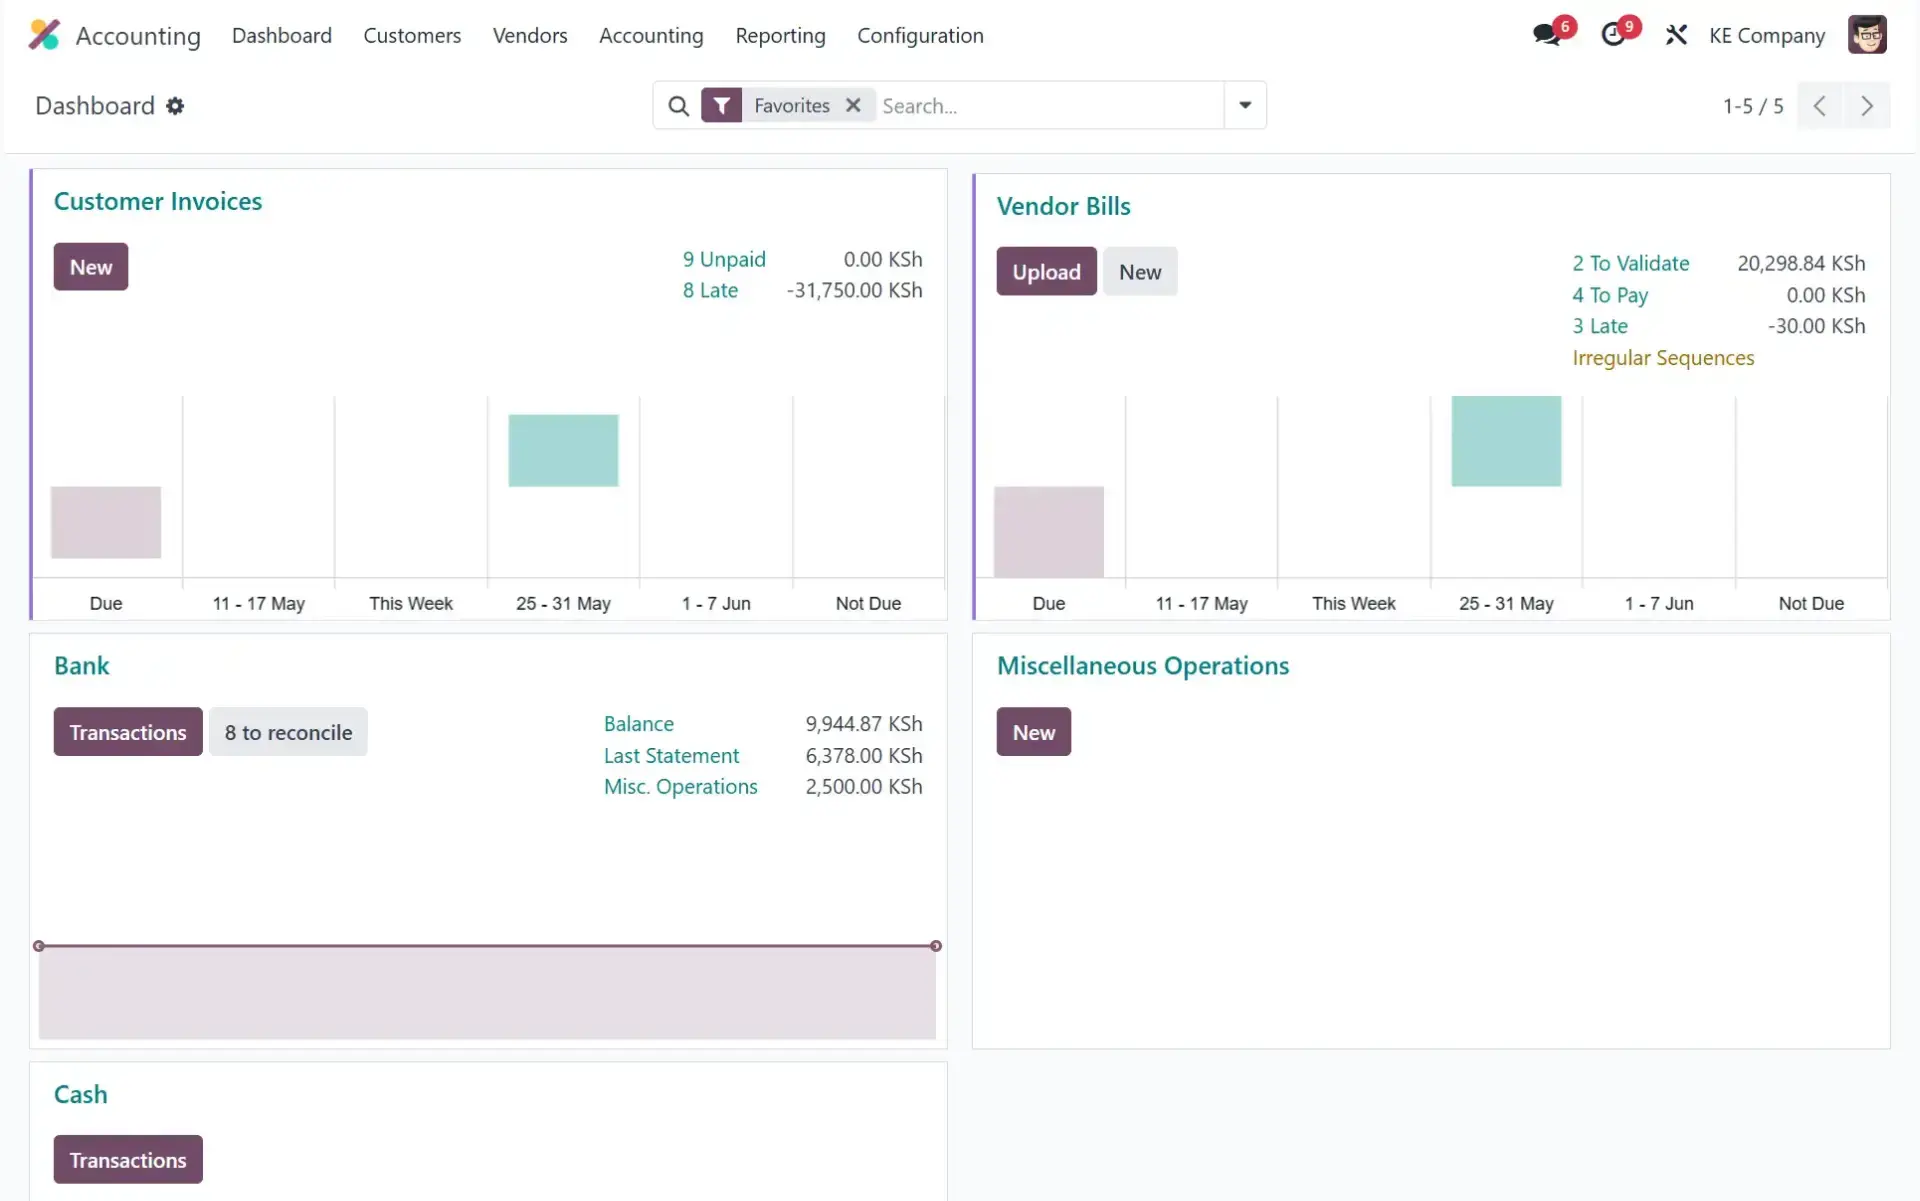Open the Irregular Sequences link
Screen dimensions: 1920x1201
click(x=1663, y=358)
